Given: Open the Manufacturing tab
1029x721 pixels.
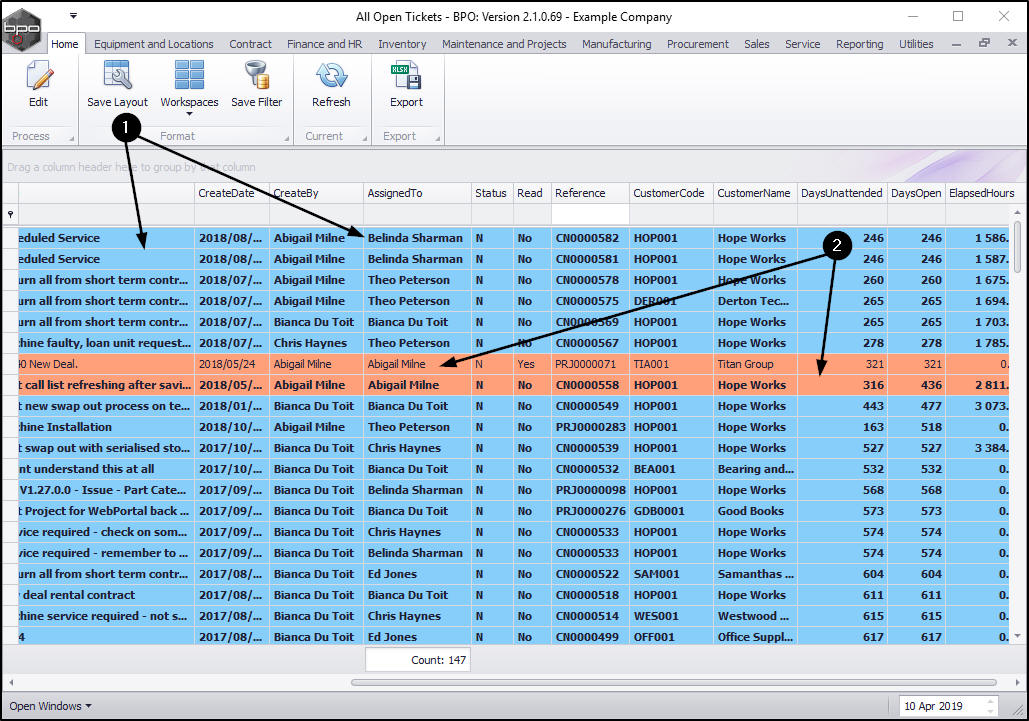Looking at the screenshot, I should coord(616,44).
